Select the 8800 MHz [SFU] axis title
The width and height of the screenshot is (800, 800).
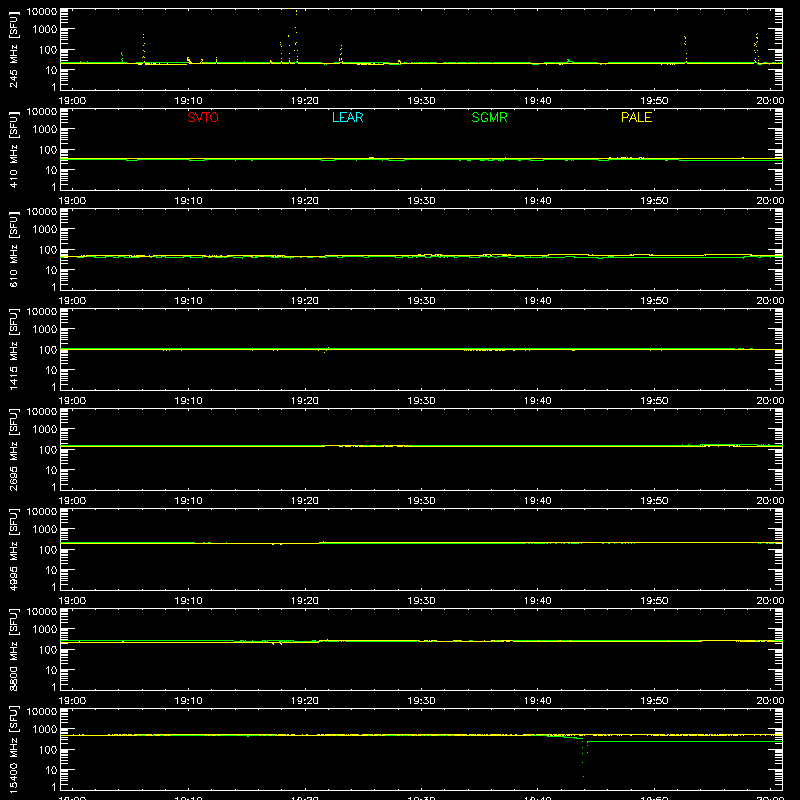click(13, 649)
